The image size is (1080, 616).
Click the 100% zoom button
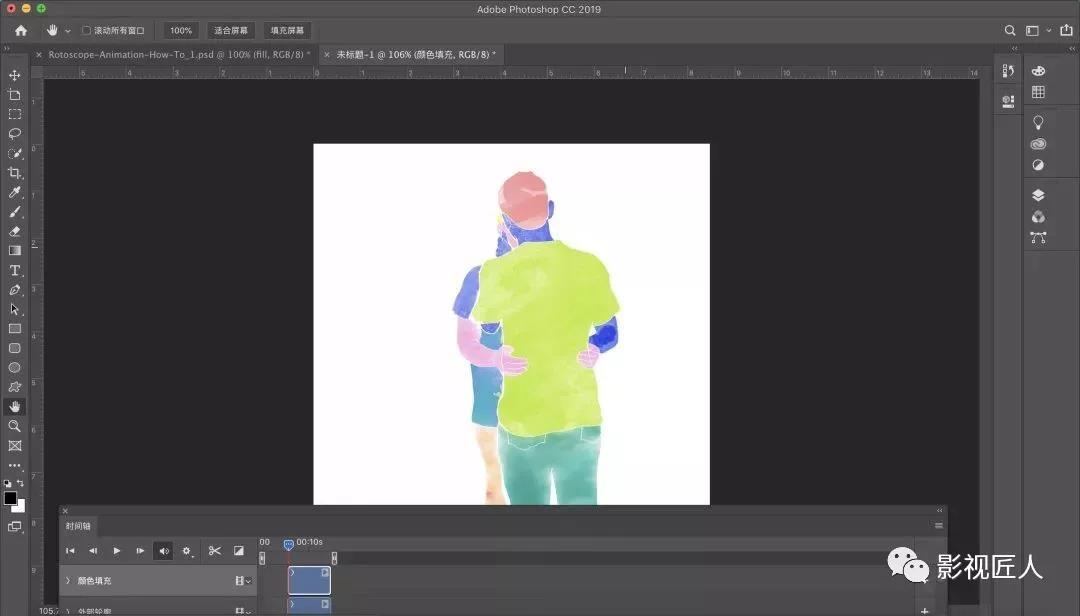[x=180, y=29]
